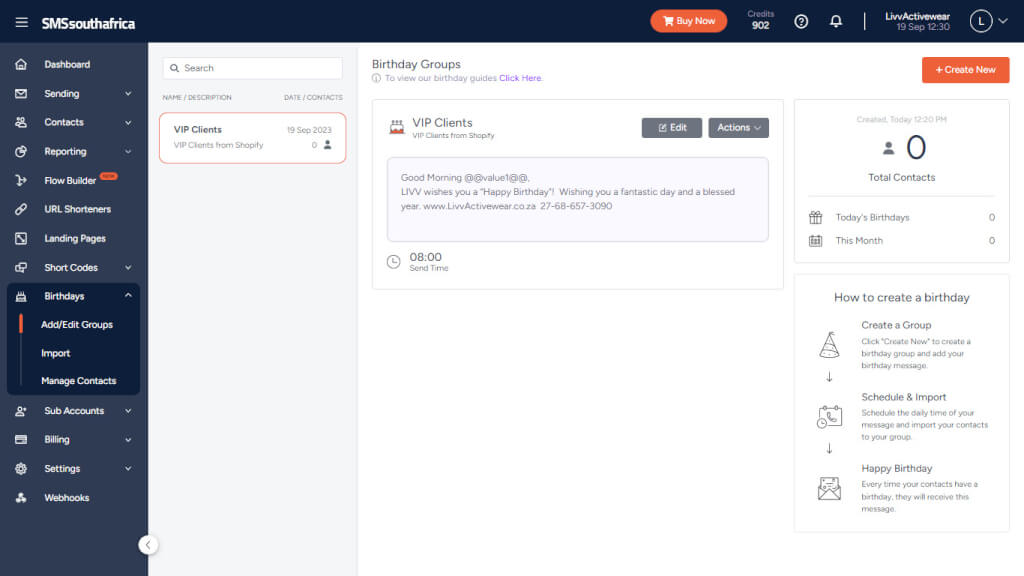
Task: Collapse the sidebar with arrow button
Action: 148,545
